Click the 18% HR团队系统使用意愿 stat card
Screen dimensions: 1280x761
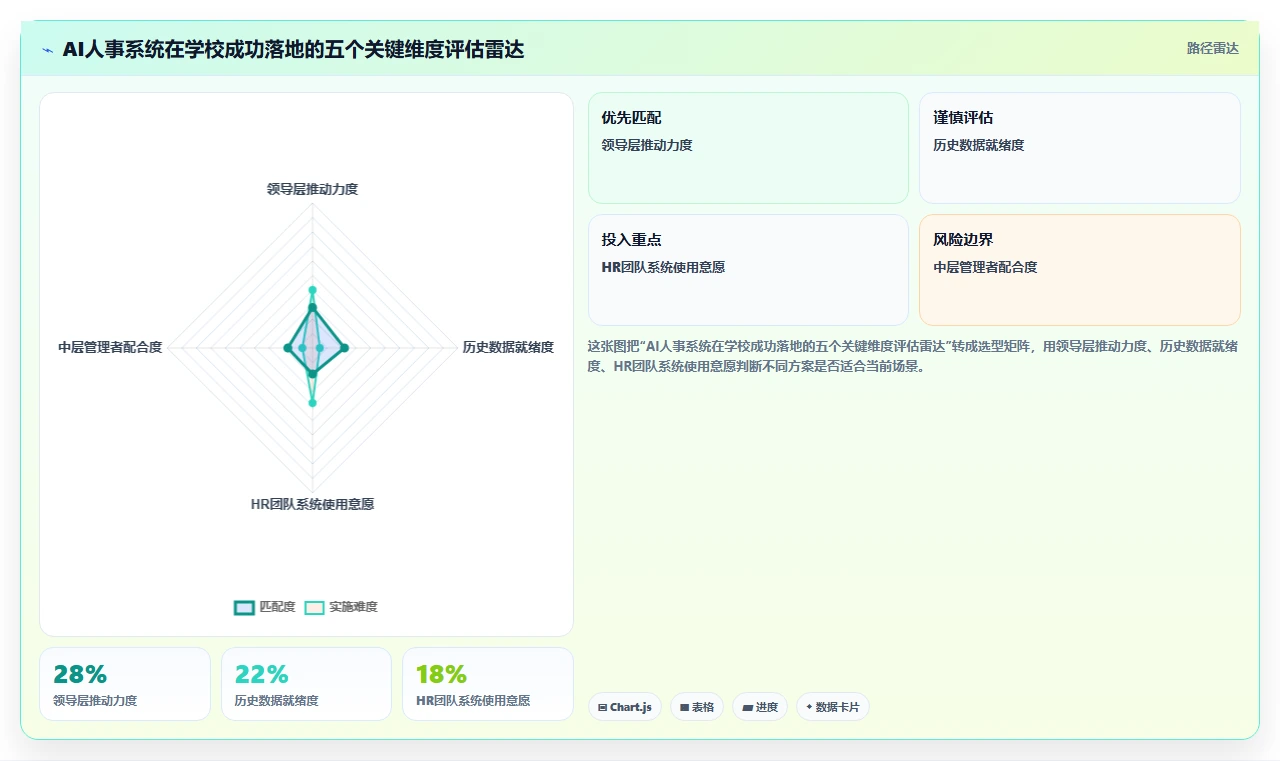pyautogui.click(x=488, y=684)
